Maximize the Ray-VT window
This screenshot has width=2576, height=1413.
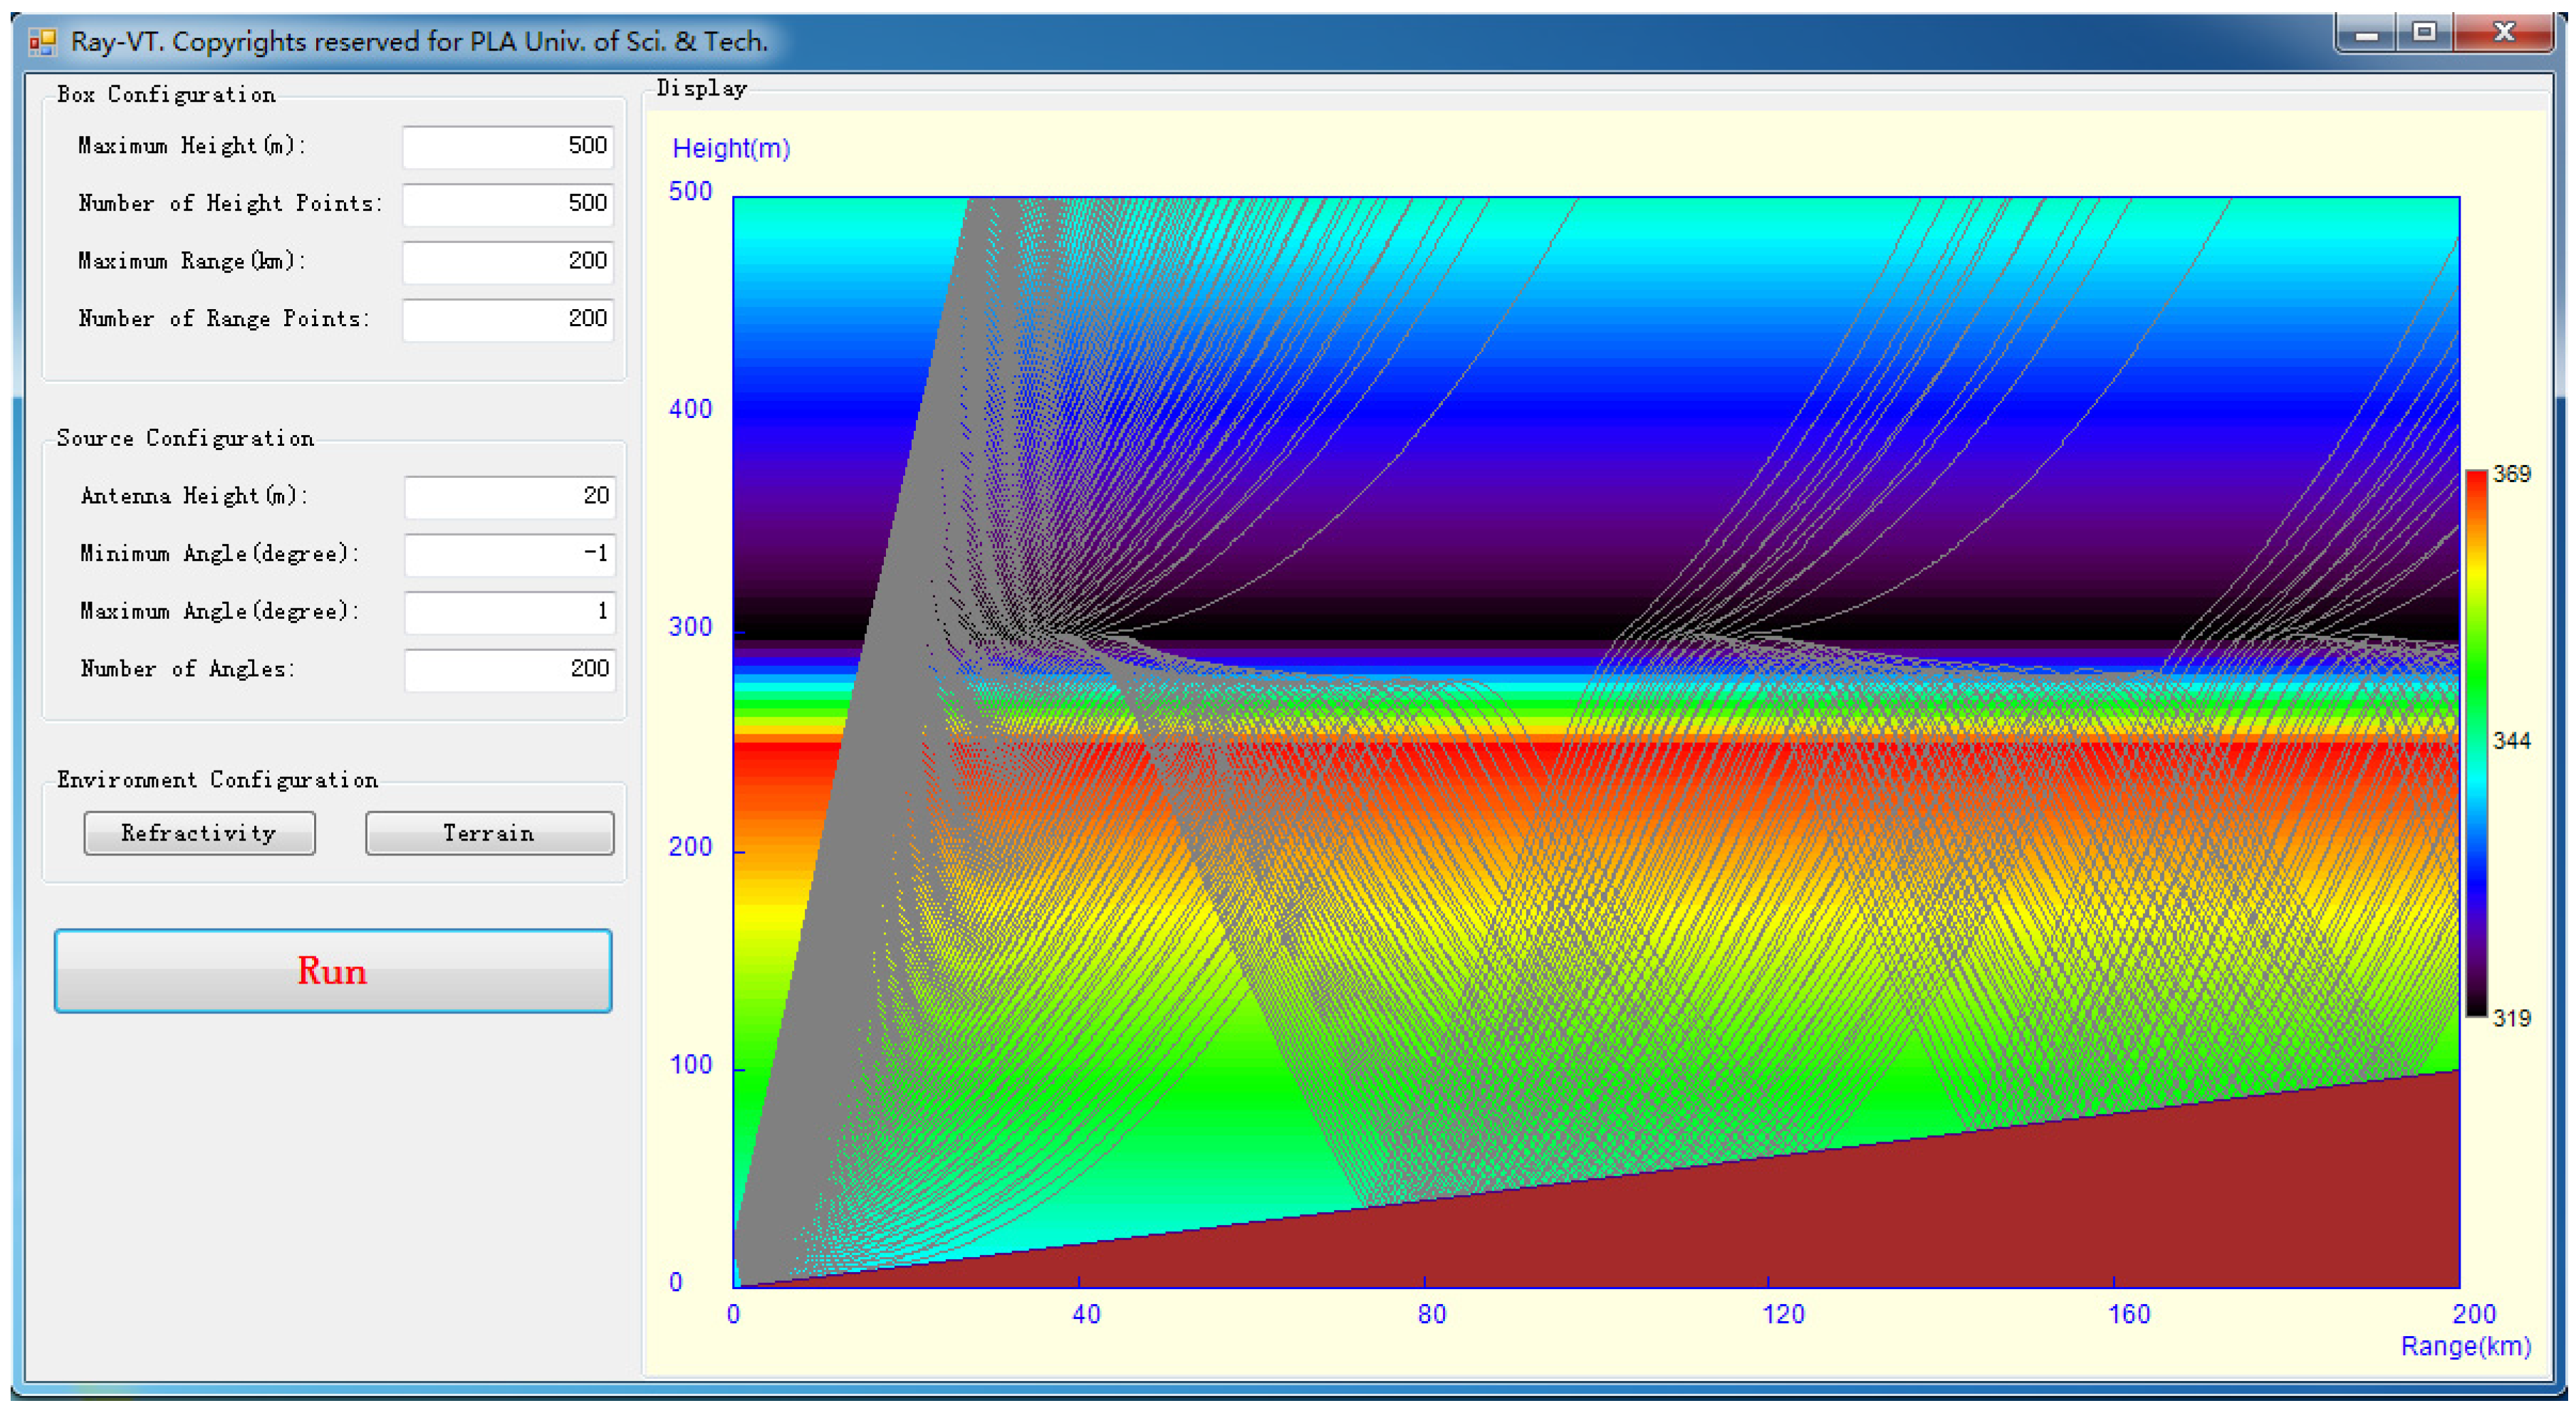click(2424, 33)
